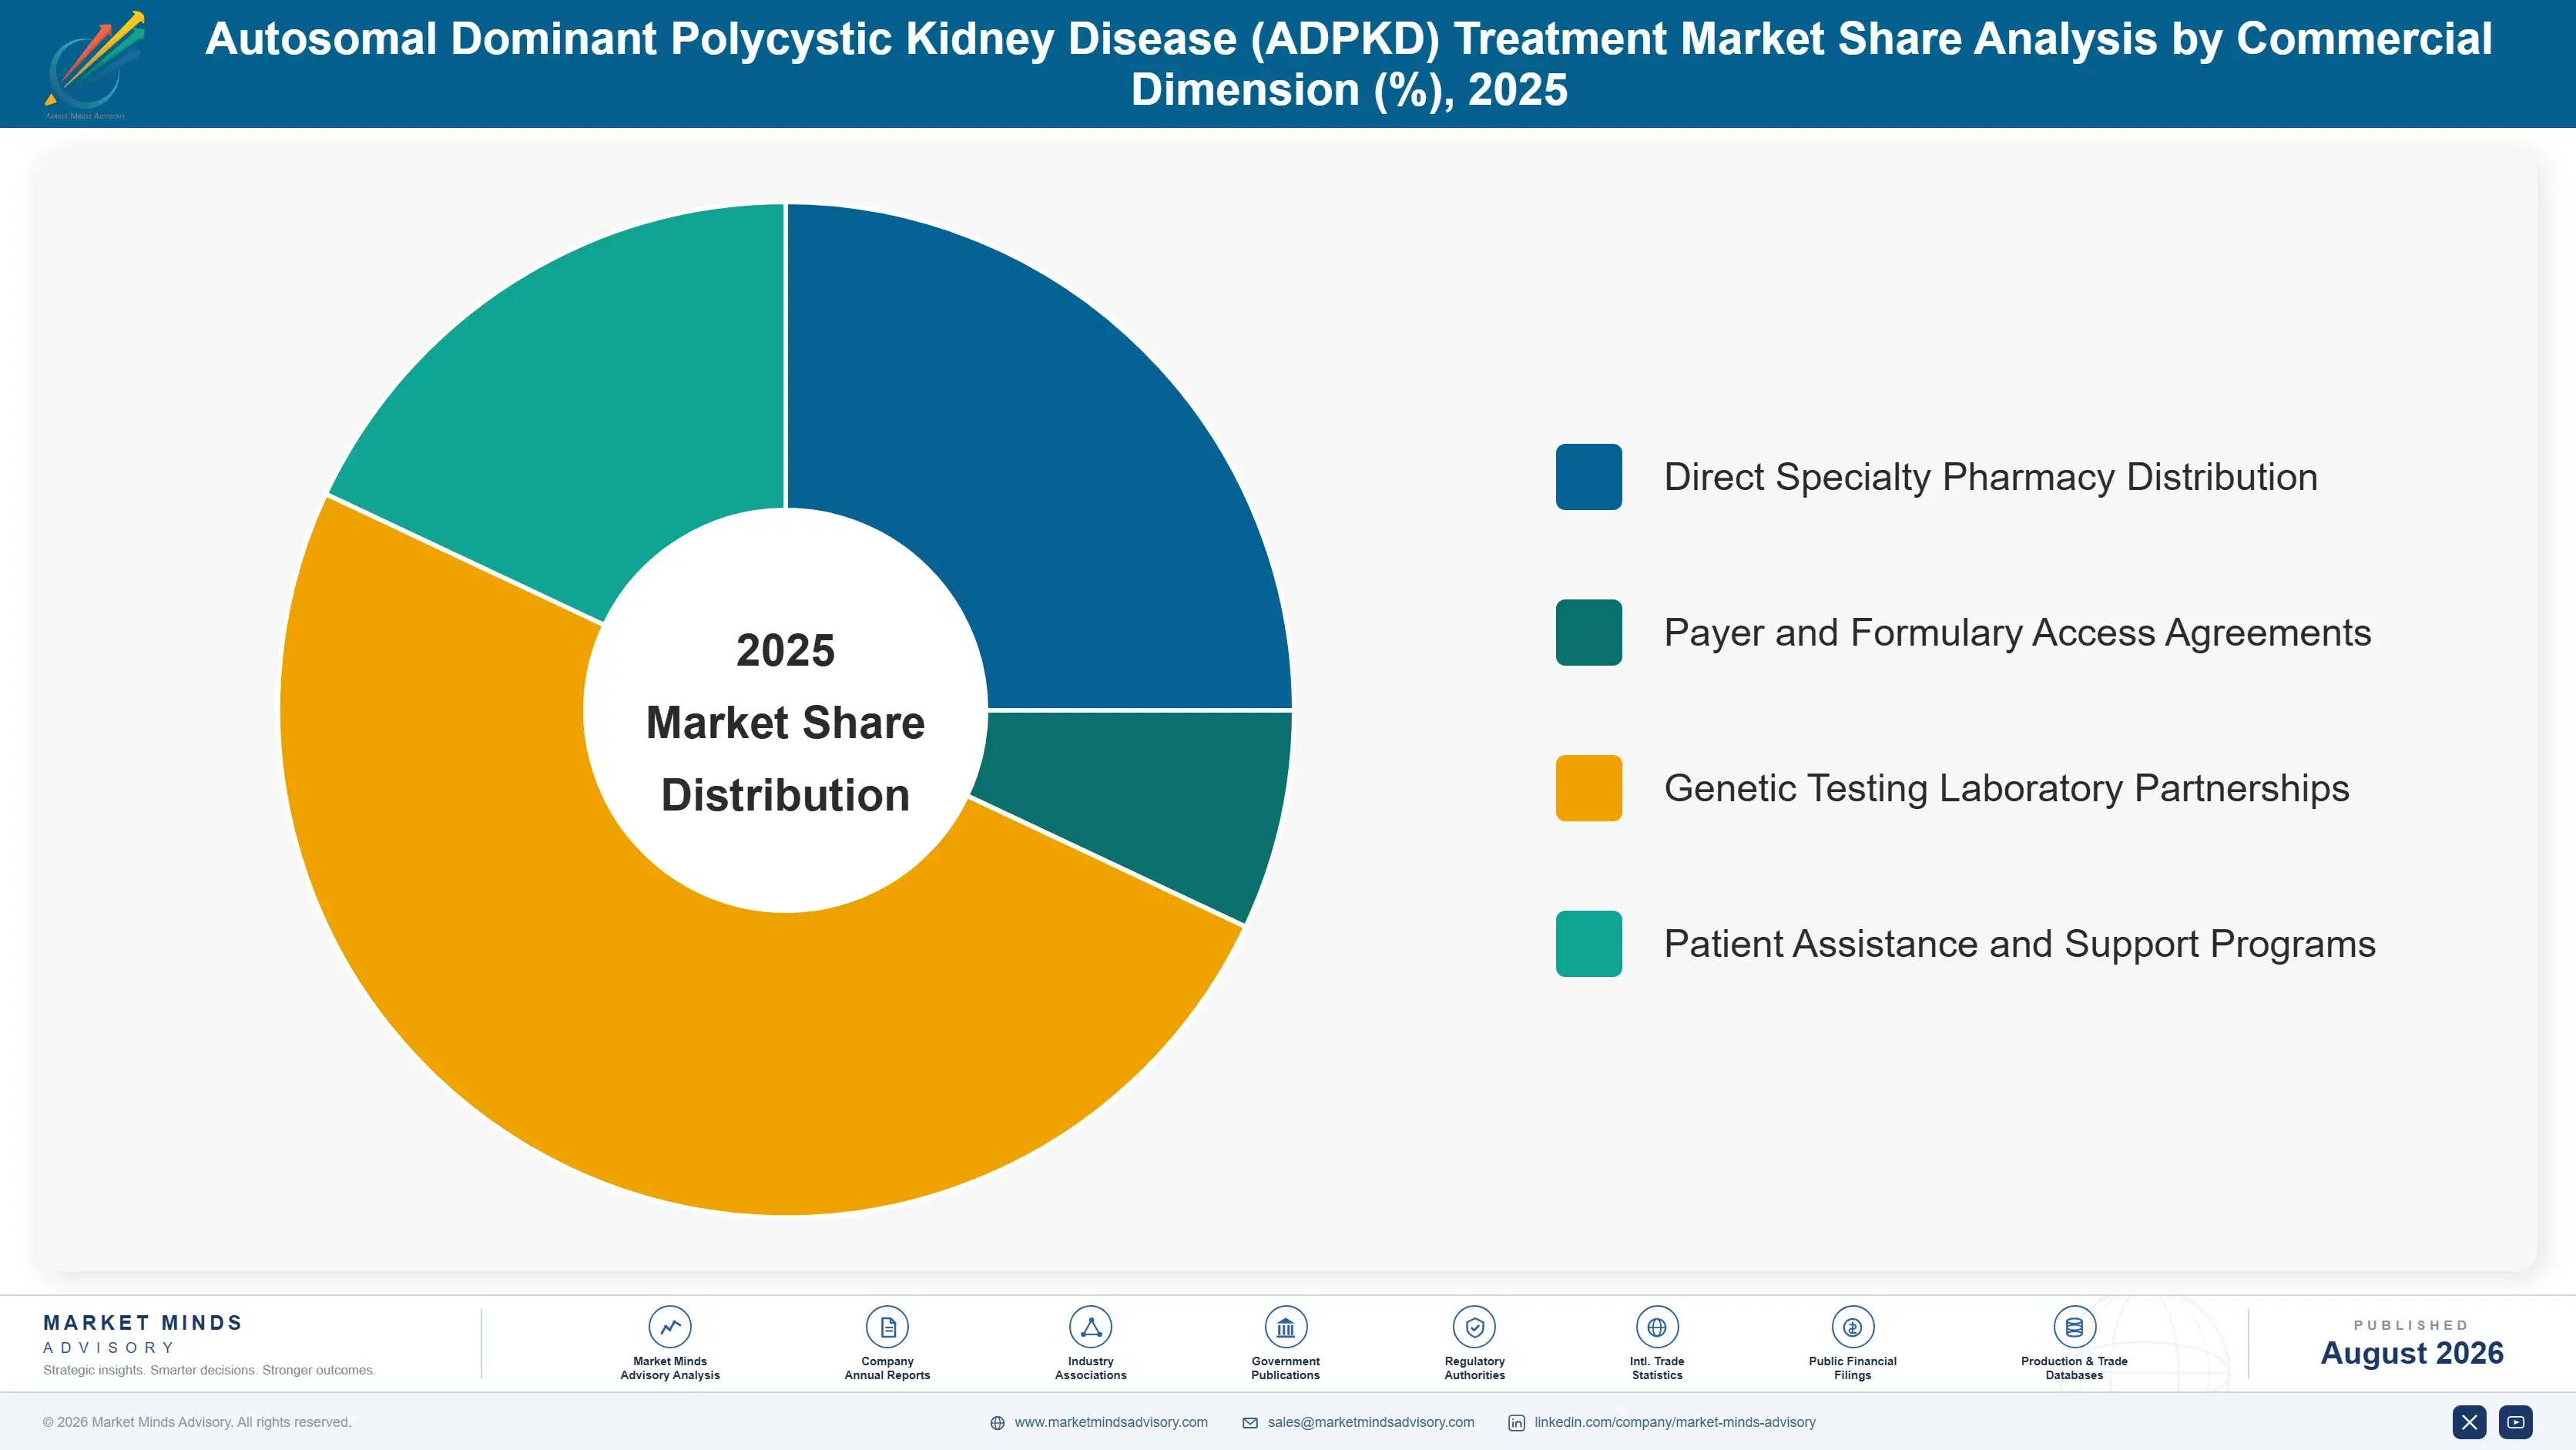Click the teal Patient Assistance legend swatch
This screenshot has height=1450, width=2576.
1588,943
